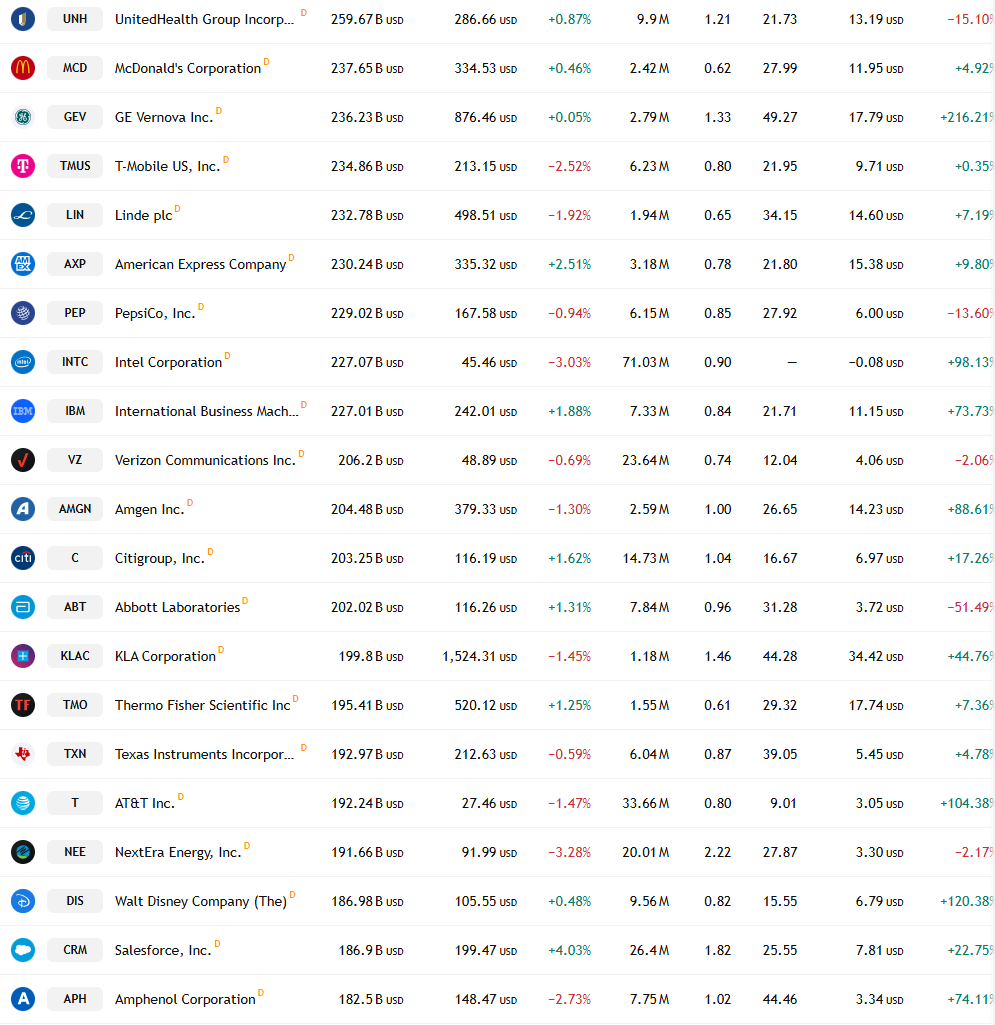Viewport: 995px width, 1025px height.
Task: Click the UnitedHealth Group logo icon
Action: click(23, 19)
